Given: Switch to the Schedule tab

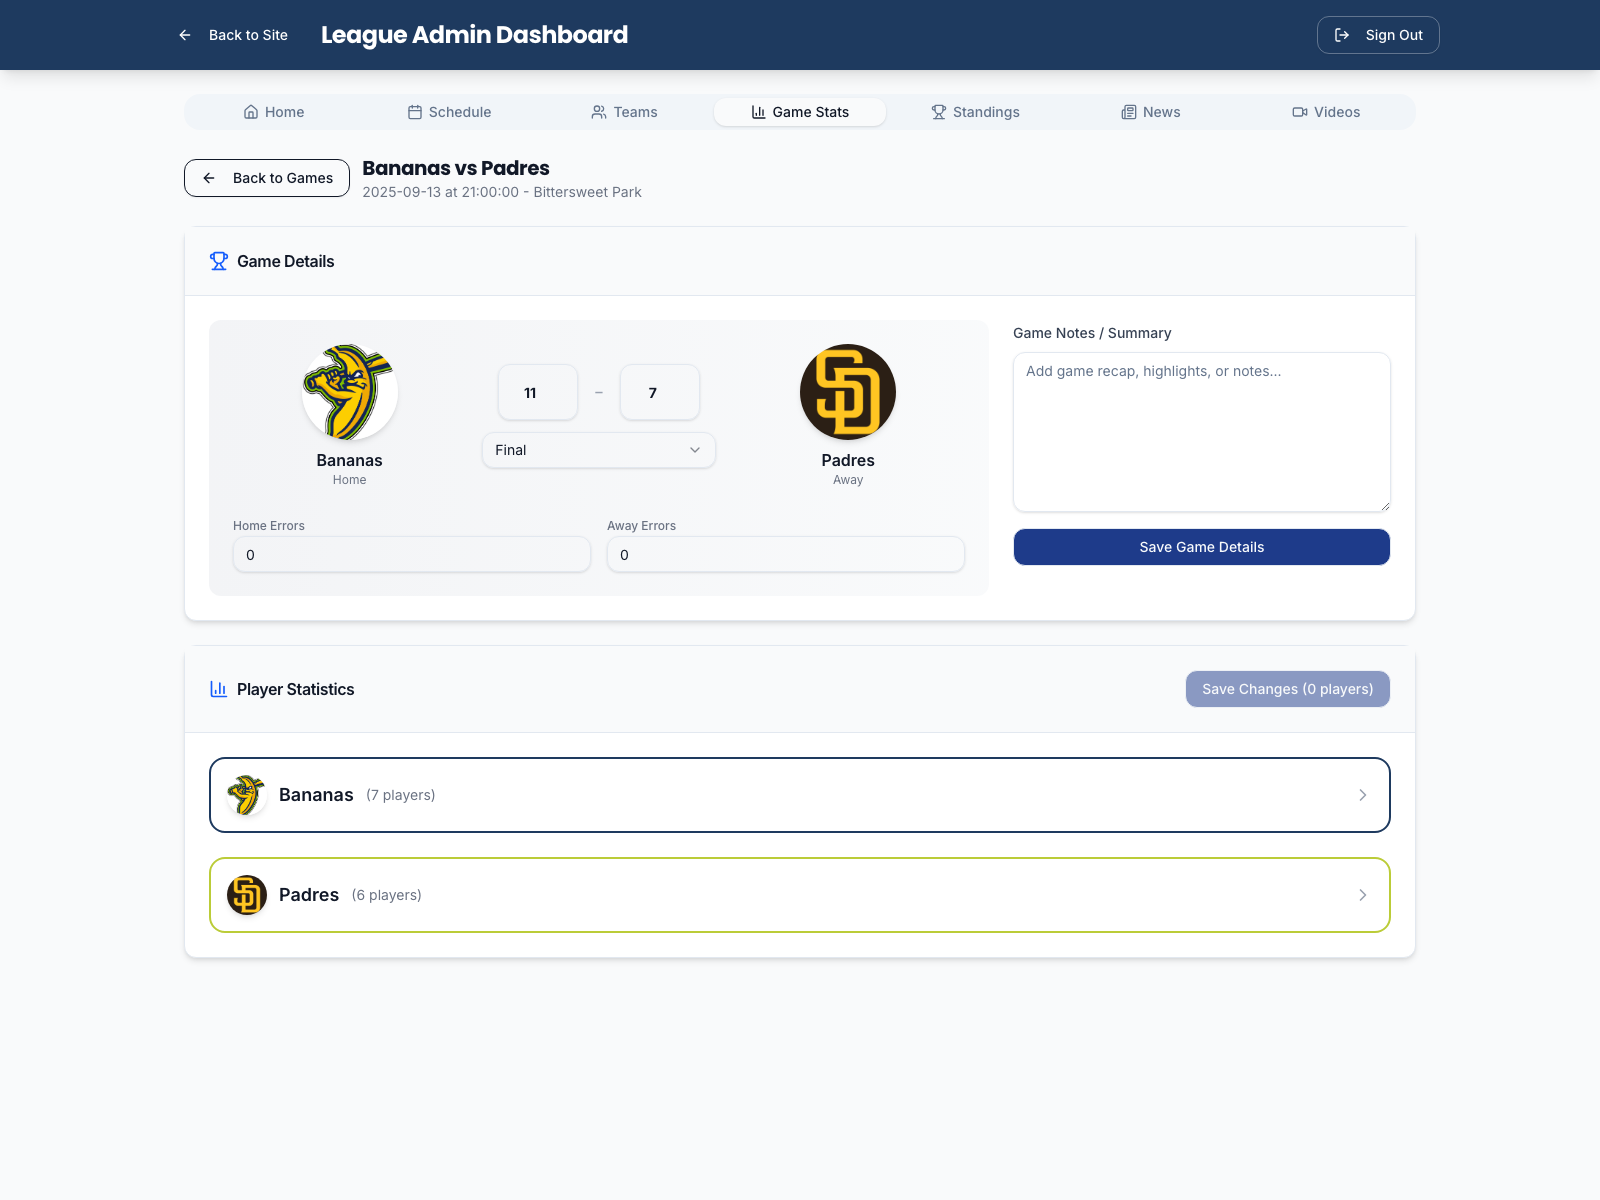Looking at the screenshot, I should [x=449, y=112].
